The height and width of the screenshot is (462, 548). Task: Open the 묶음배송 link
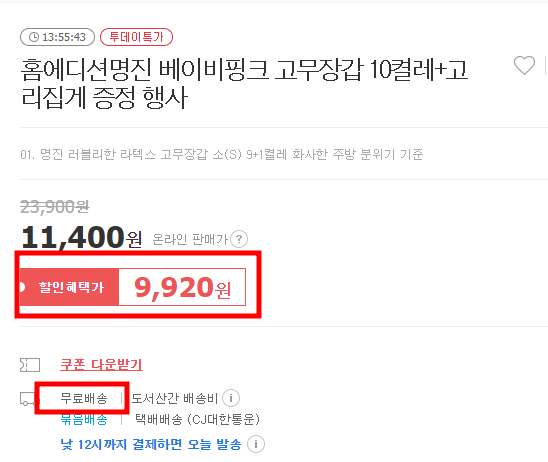pyautogui.click(x=84, y=419)
